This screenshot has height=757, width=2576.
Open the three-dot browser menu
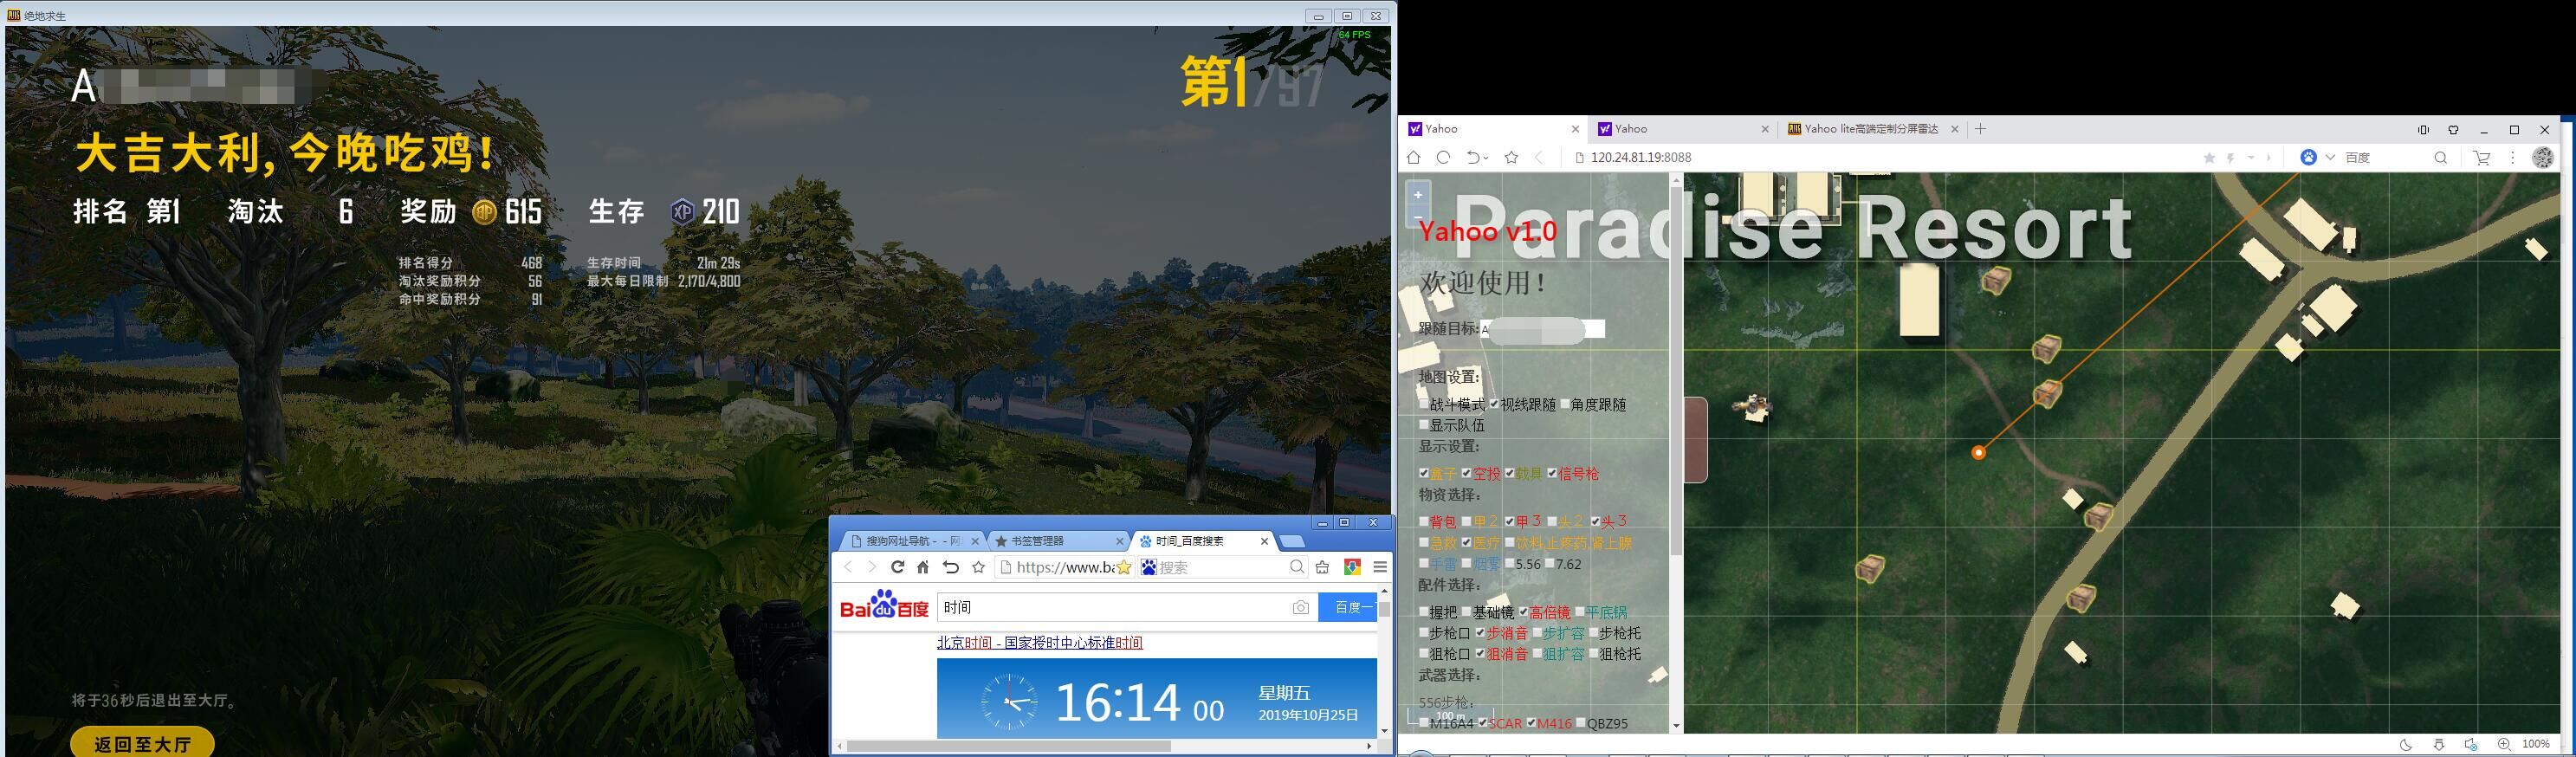click(2512, 157)
